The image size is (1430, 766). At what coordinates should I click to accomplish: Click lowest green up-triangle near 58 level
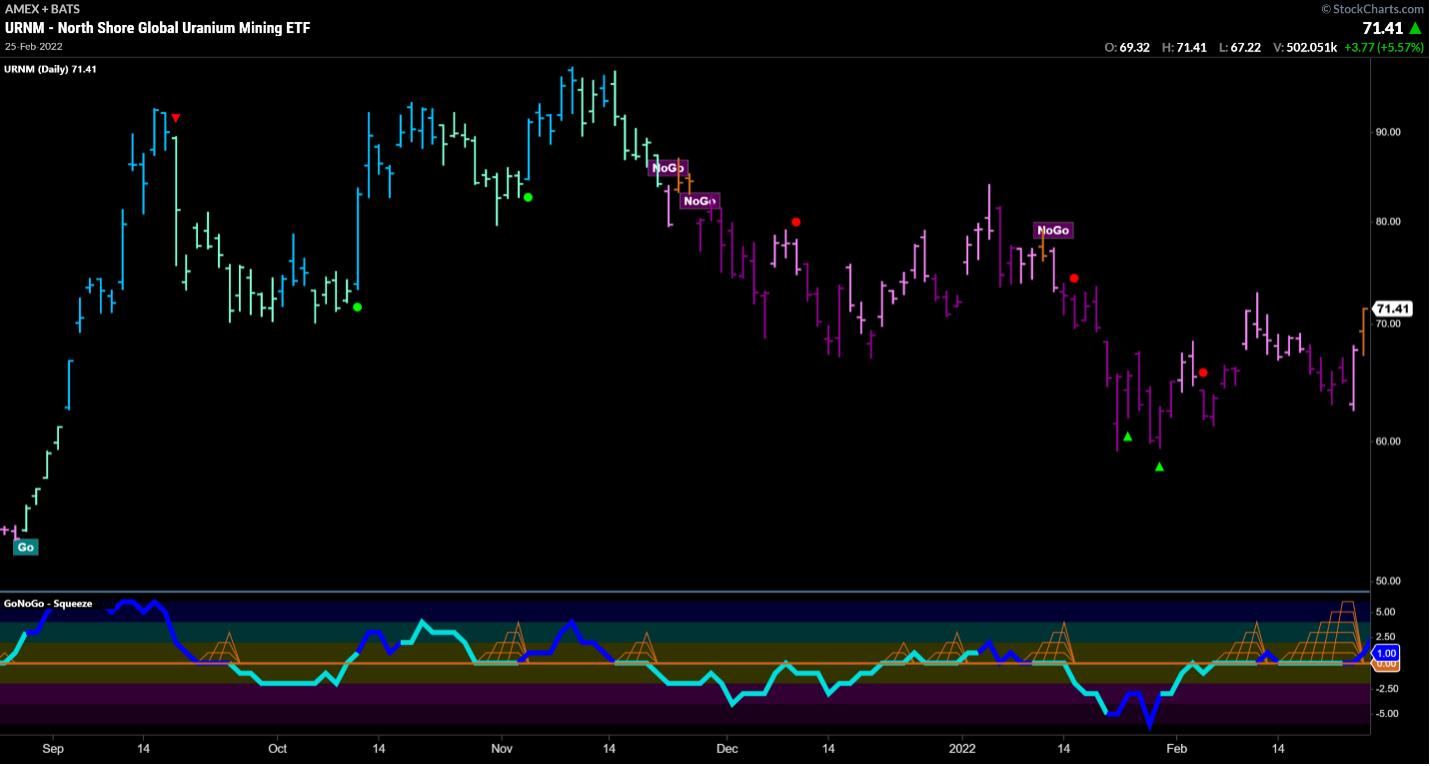pyautogui.click(x=1159, y=467)
